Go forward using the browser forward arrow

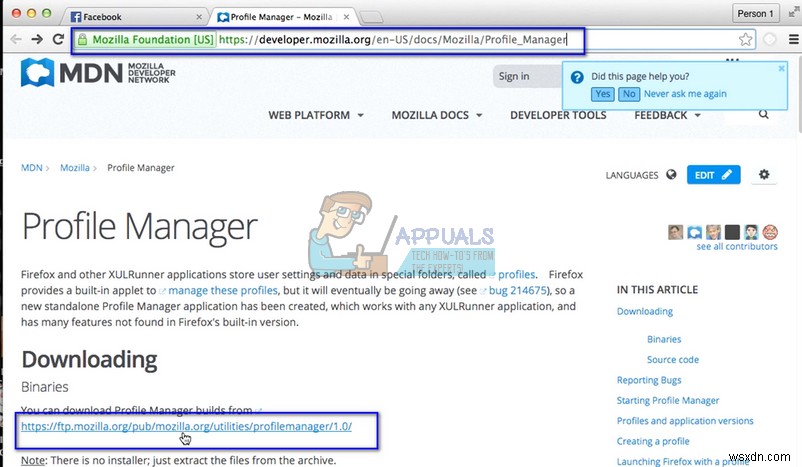tap(37, 39)
